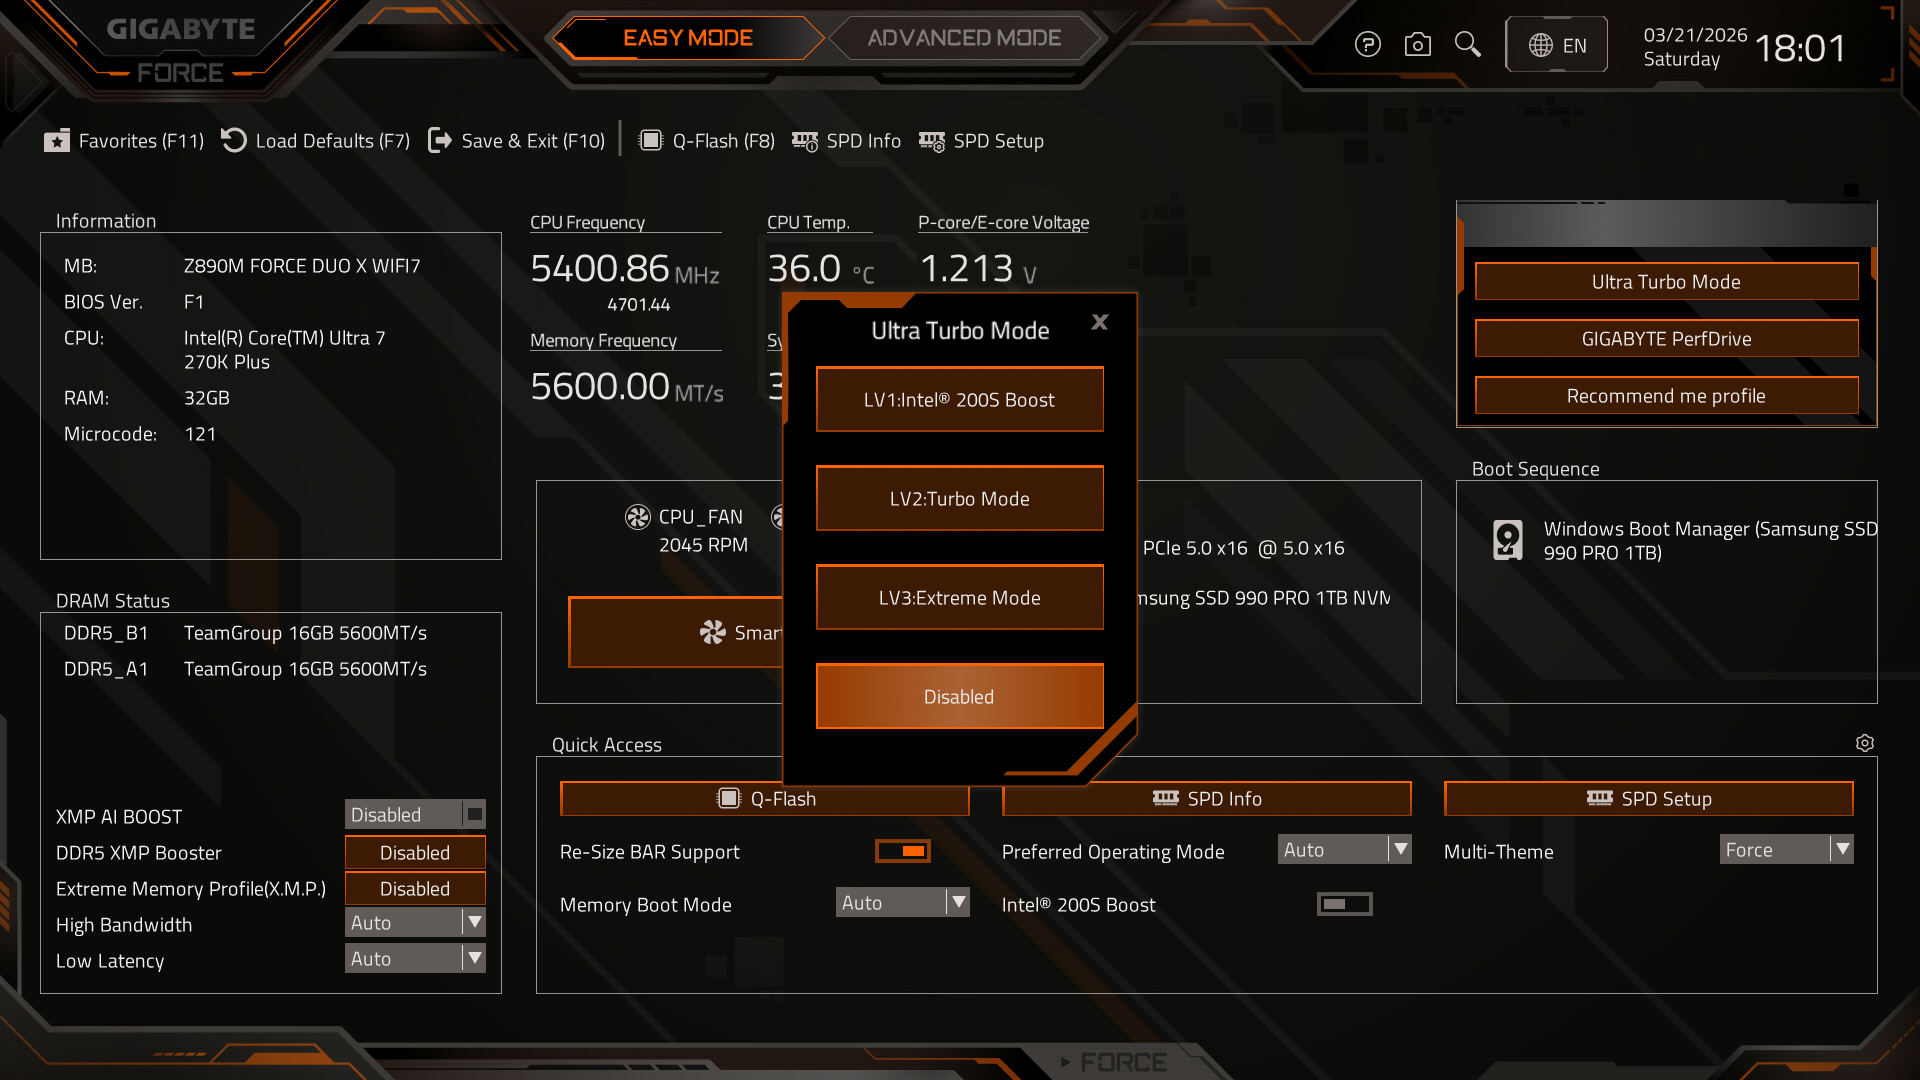
Task: Select LV3:Extreme Mode in the dialog
Action: coord(959,597)
